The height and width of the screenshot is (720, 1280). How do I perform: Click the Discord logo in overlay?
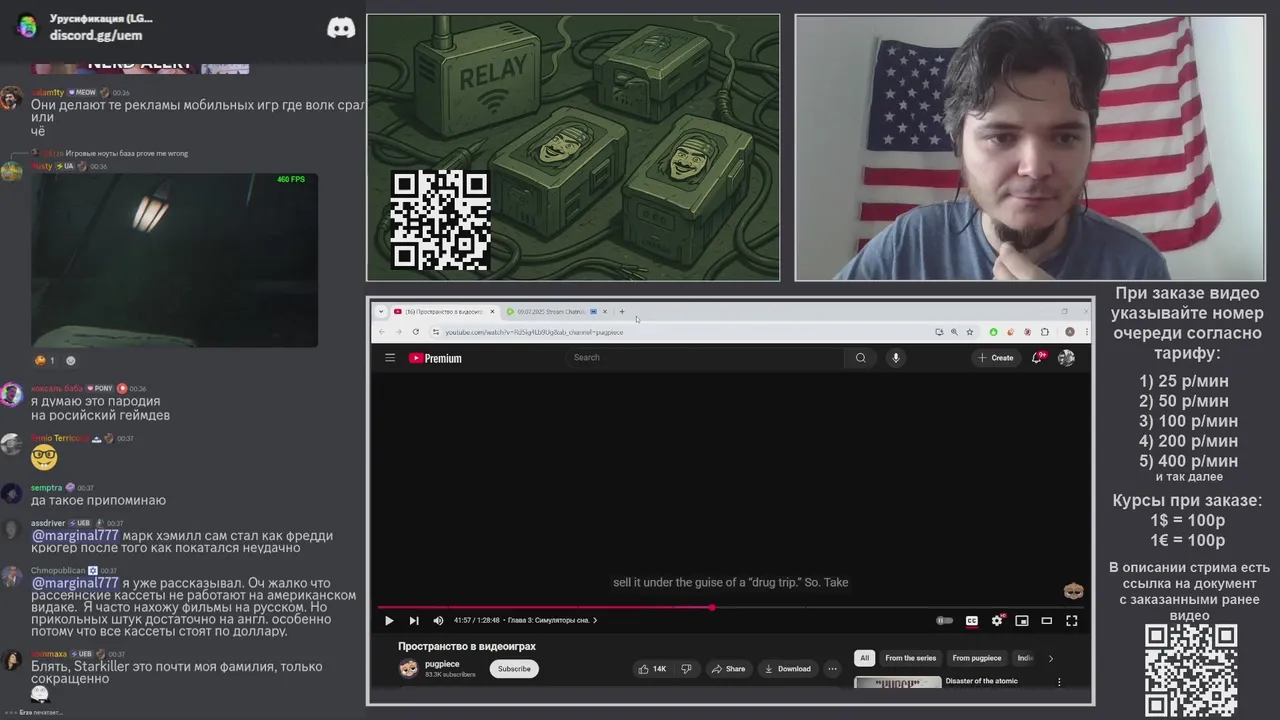pos(341,28)
